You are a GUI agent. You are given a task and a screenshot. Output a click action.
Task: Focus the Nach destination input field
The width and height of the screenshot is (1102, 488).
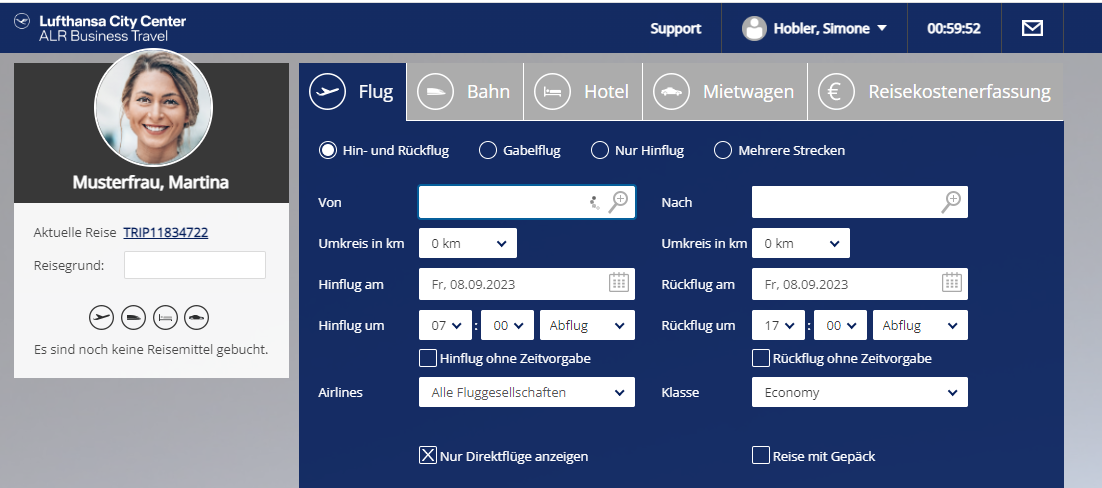pos(860,202)
